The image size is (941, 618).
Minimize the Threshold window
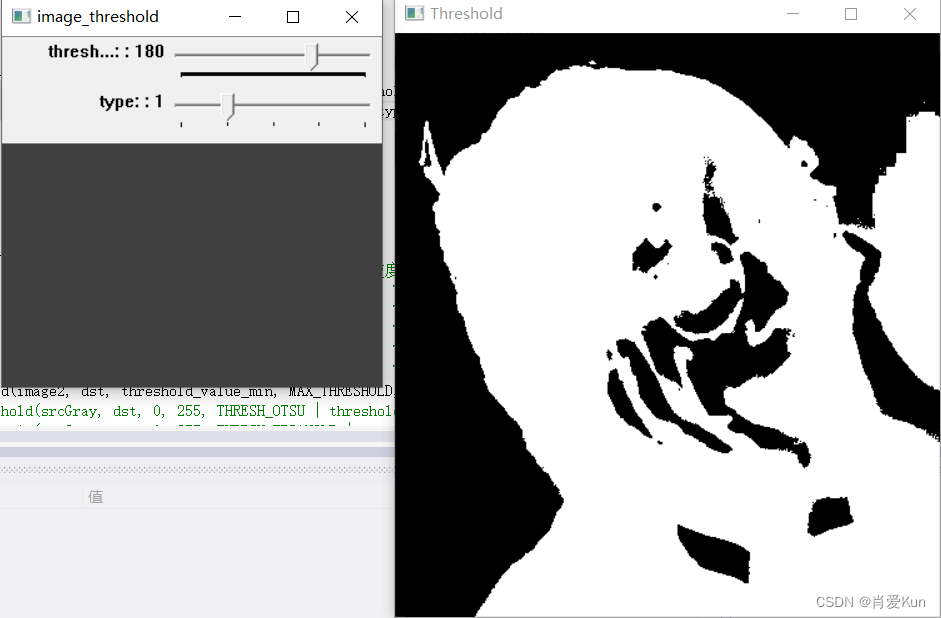pos(793,14)
